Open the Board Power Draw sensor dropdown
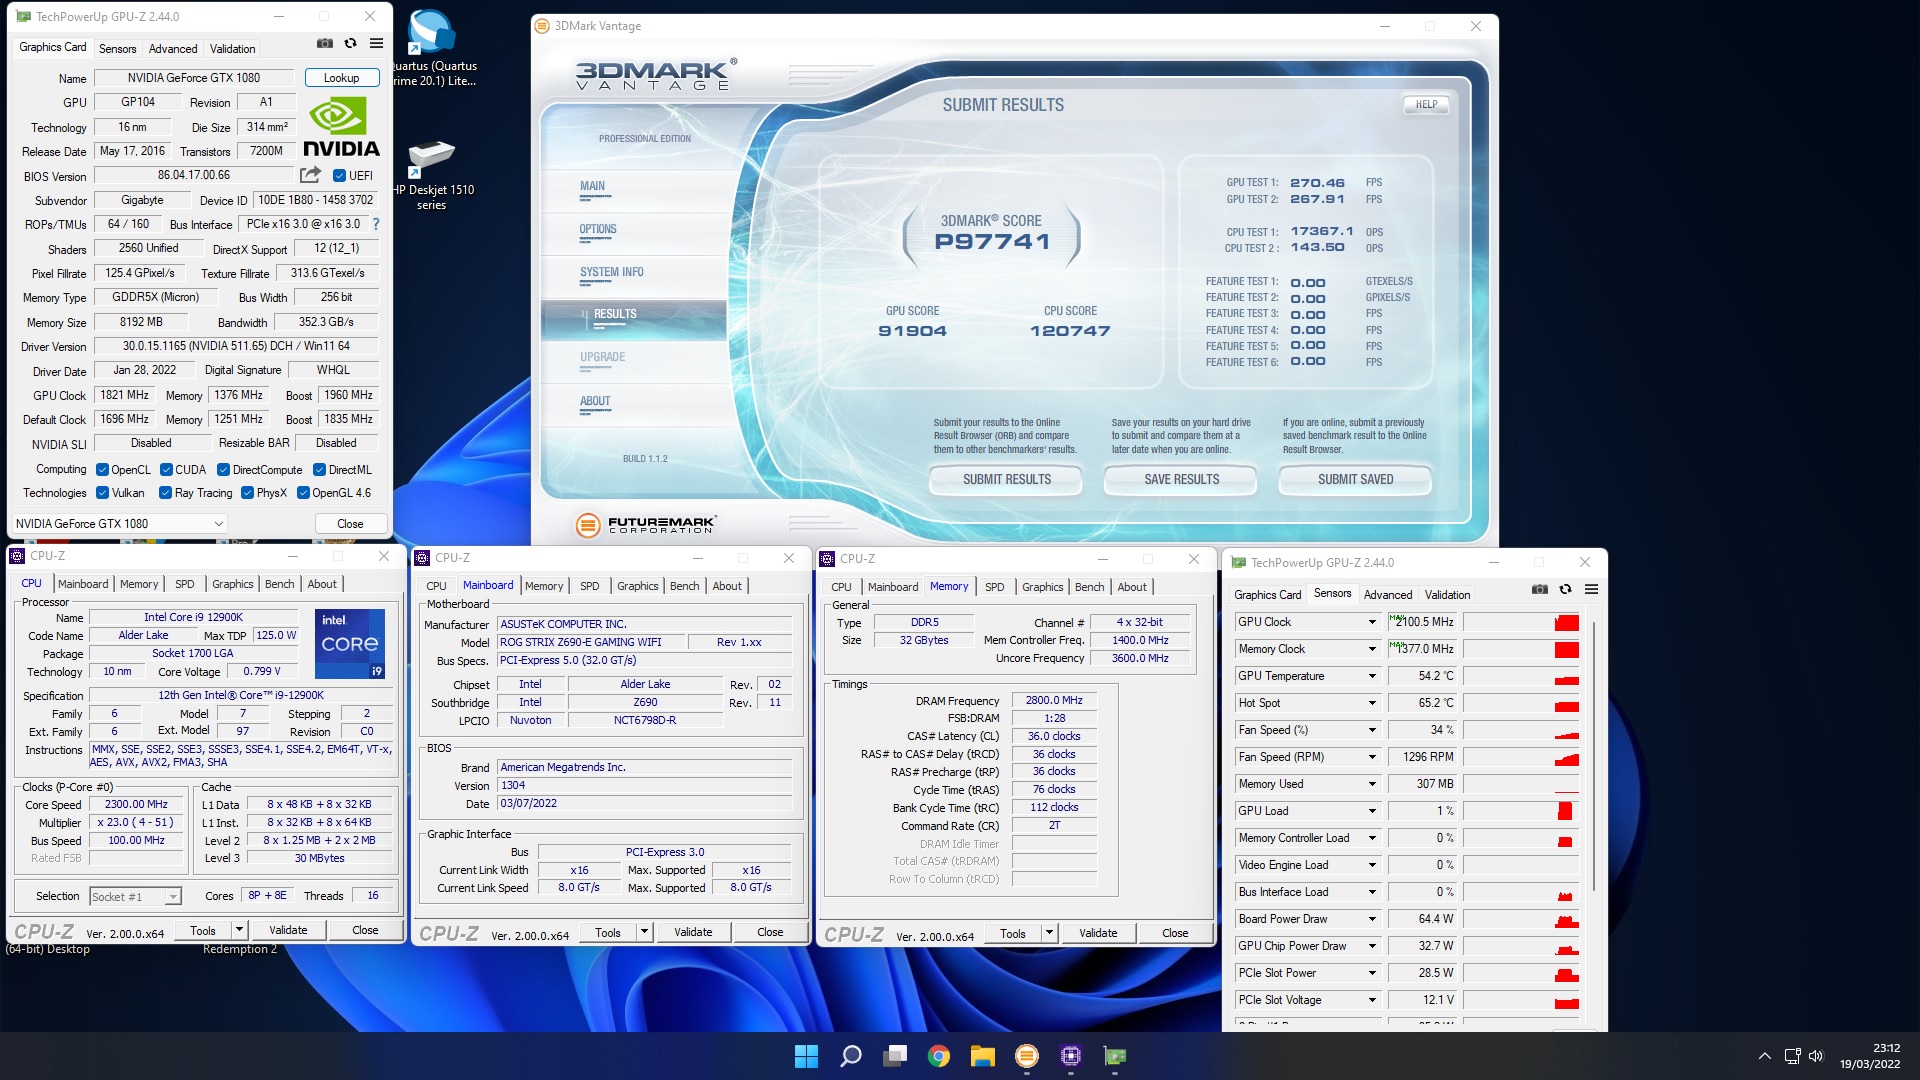 point(1372,919)
